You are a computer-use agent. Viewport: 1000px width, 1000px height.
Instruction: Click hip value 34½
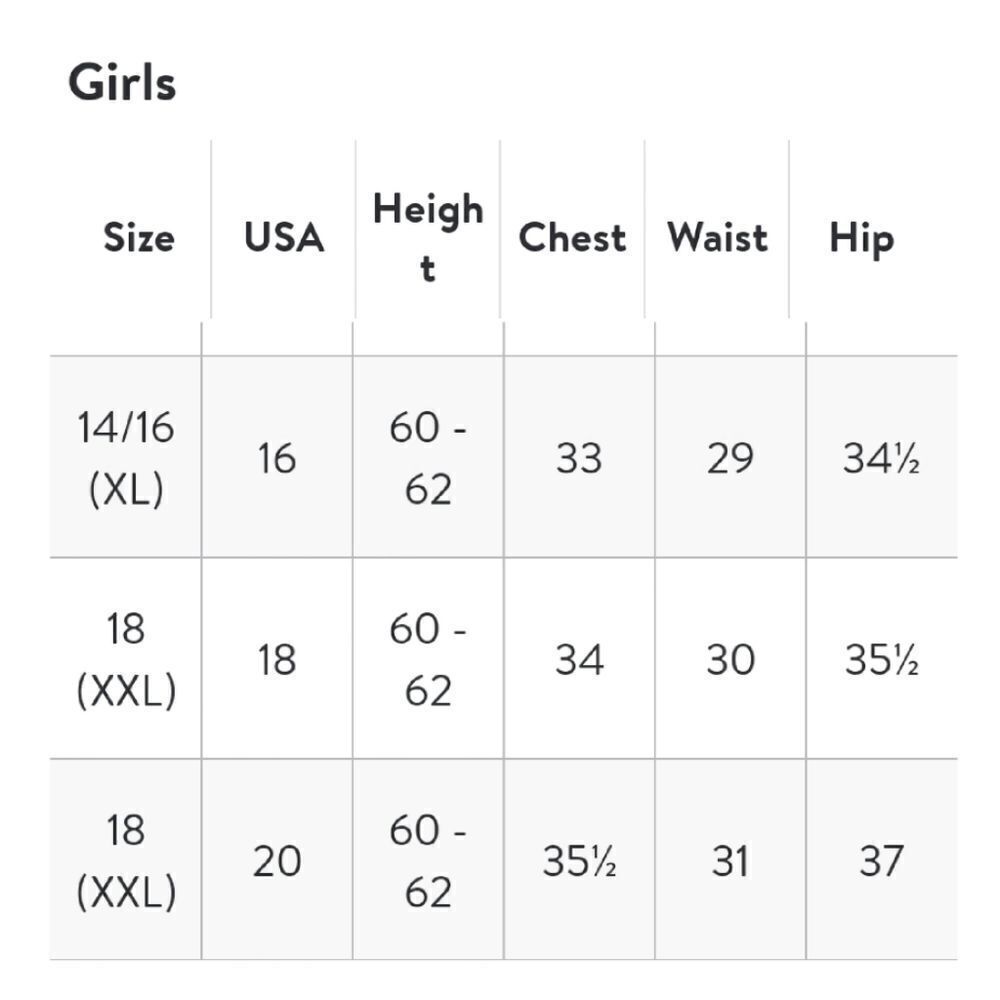(881, 458)
